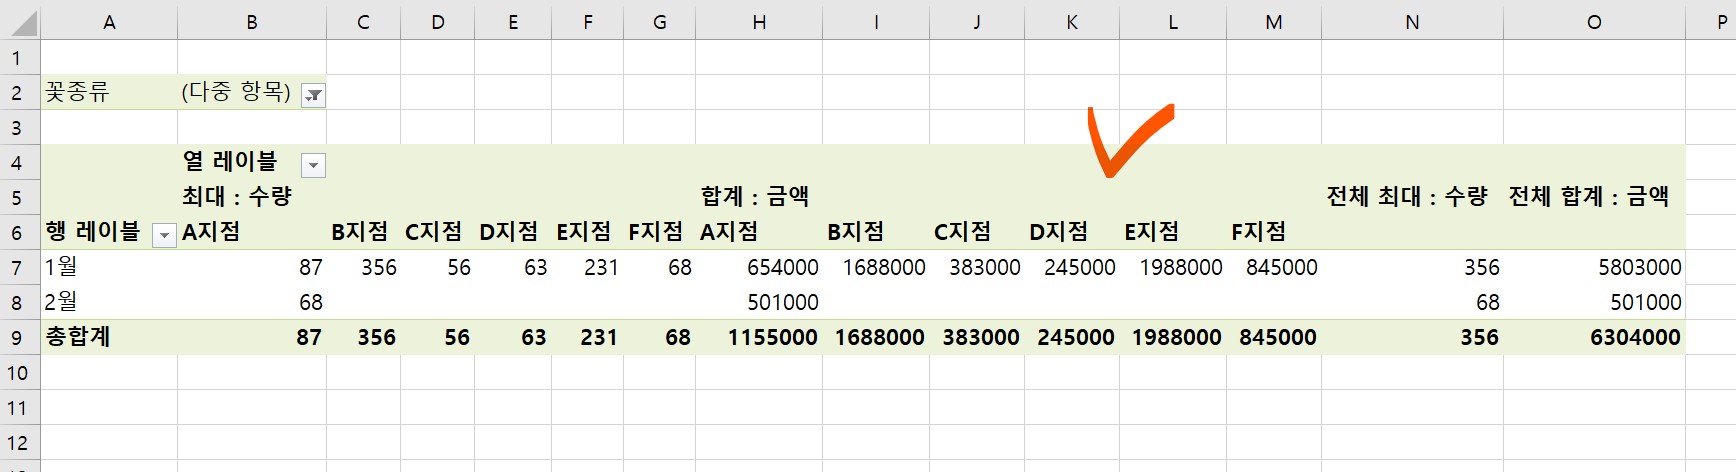Viewport: 1736px width, 472px height.
Task: Click the B지점 header in column I
Action: tap(856, 232)
